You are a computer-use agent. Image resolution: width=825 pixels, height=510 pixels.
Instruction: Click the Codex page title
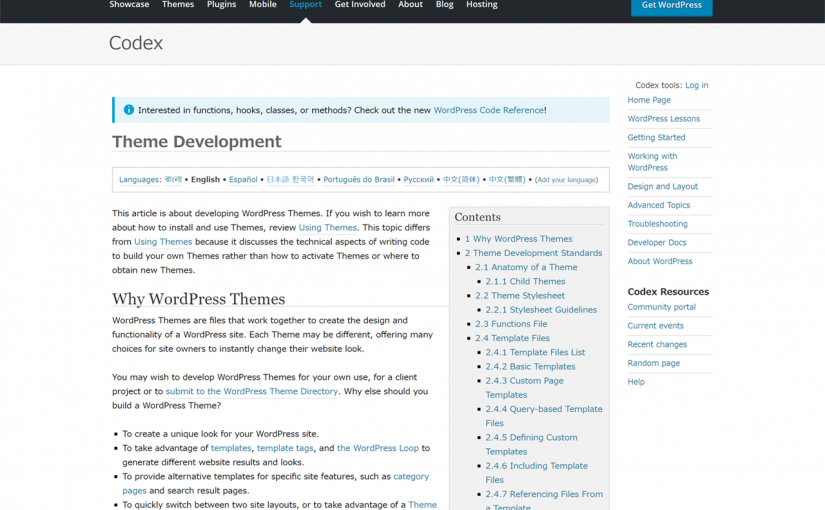(x=136, y=43)
